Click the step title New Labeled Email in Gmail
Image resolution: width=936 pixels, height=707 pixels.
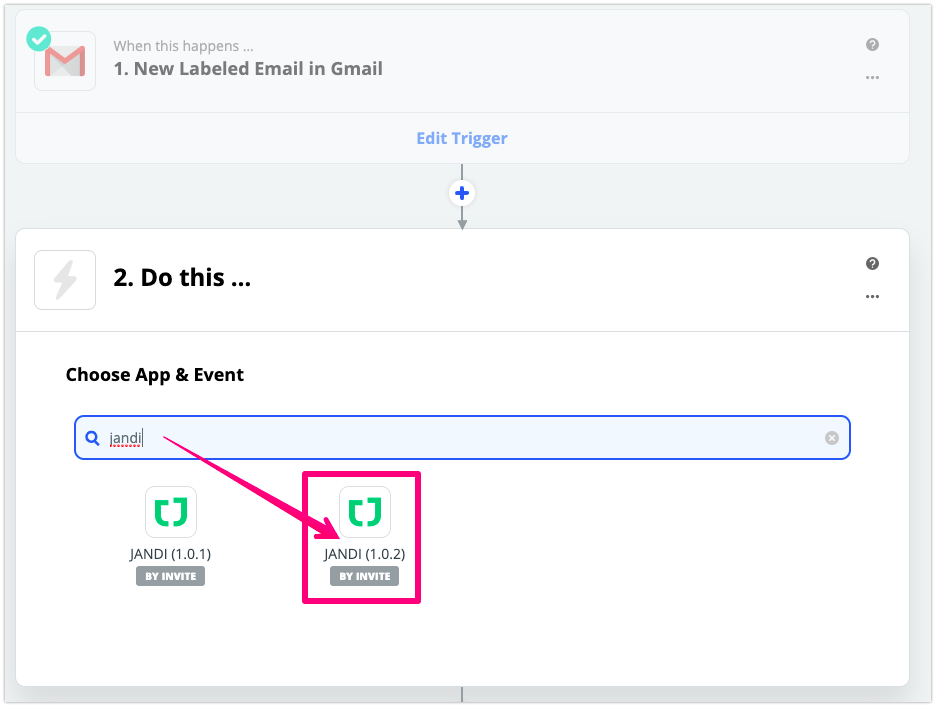248,69
